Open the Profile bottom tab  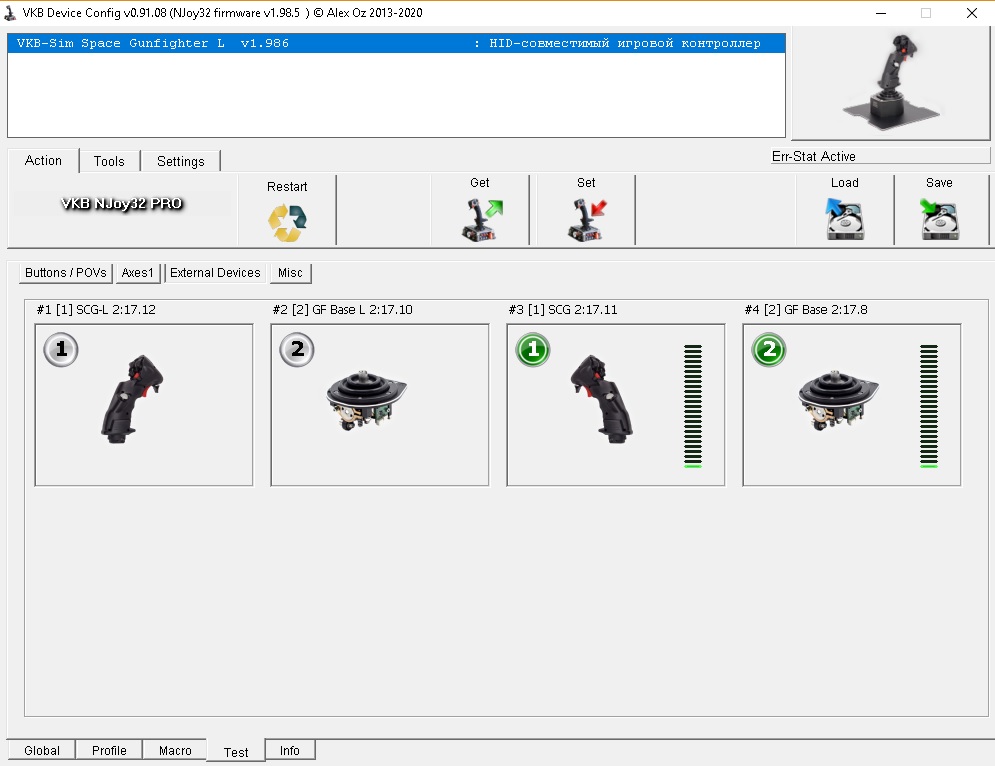click(109, 750)
